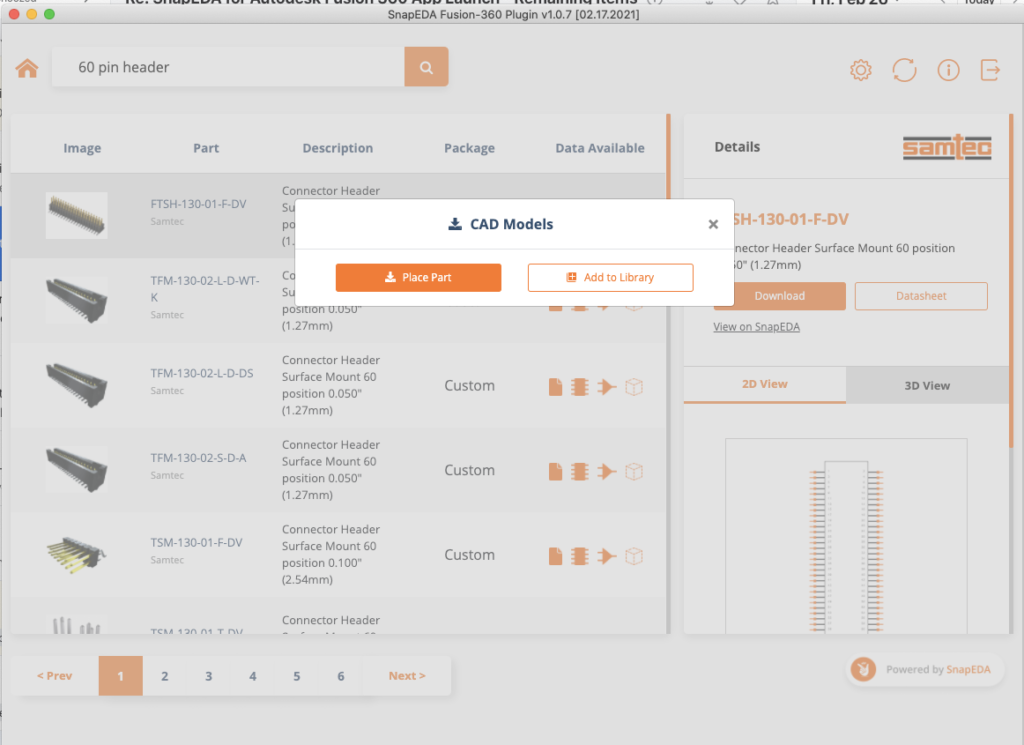The image size is (1024, 745).
Task: Click the Image column header
Action: coord(82,148)
